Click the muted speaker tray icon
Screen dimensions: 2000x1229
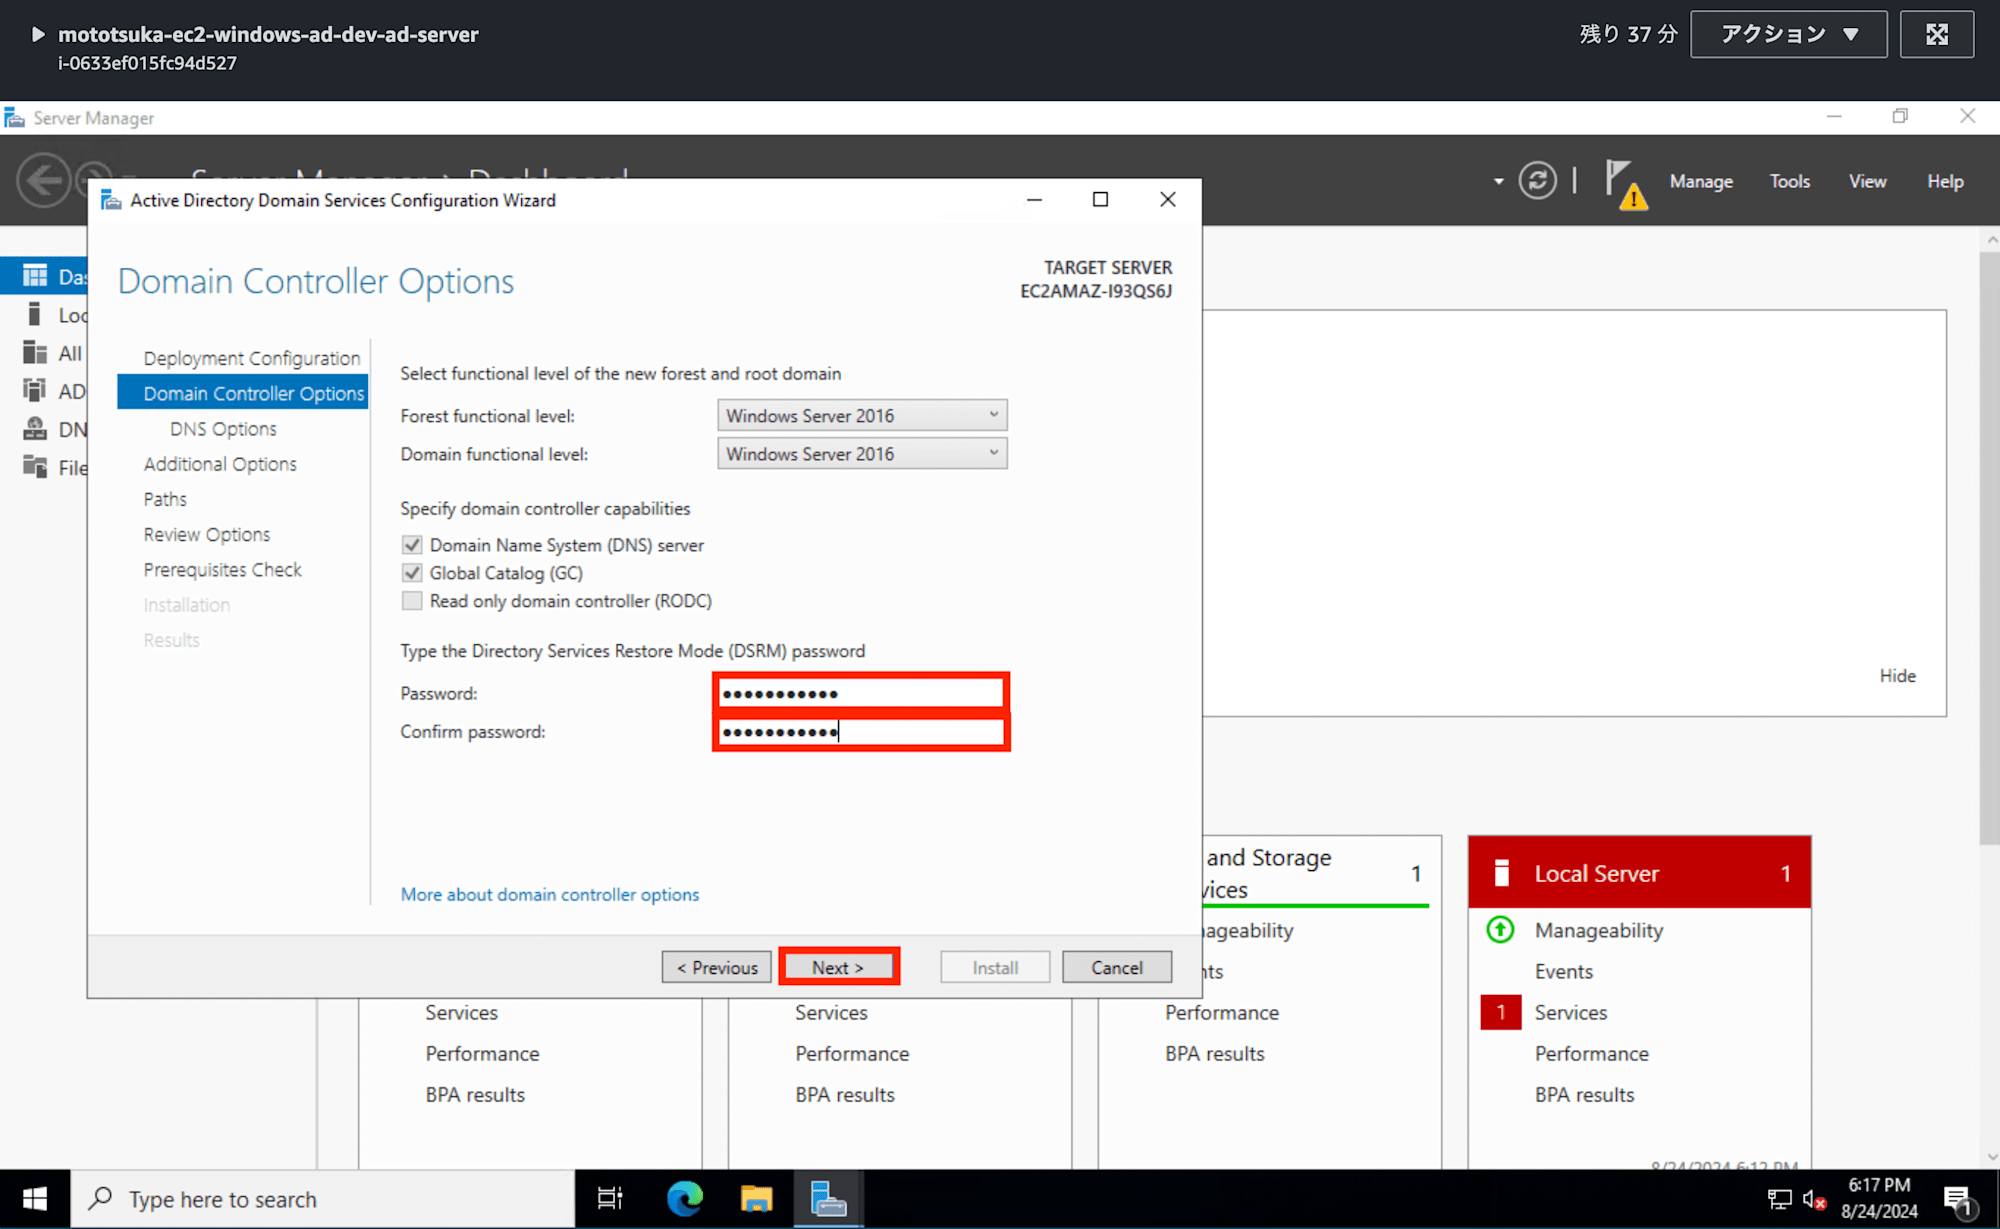pyautogui.click(x=1814, y=1199)
